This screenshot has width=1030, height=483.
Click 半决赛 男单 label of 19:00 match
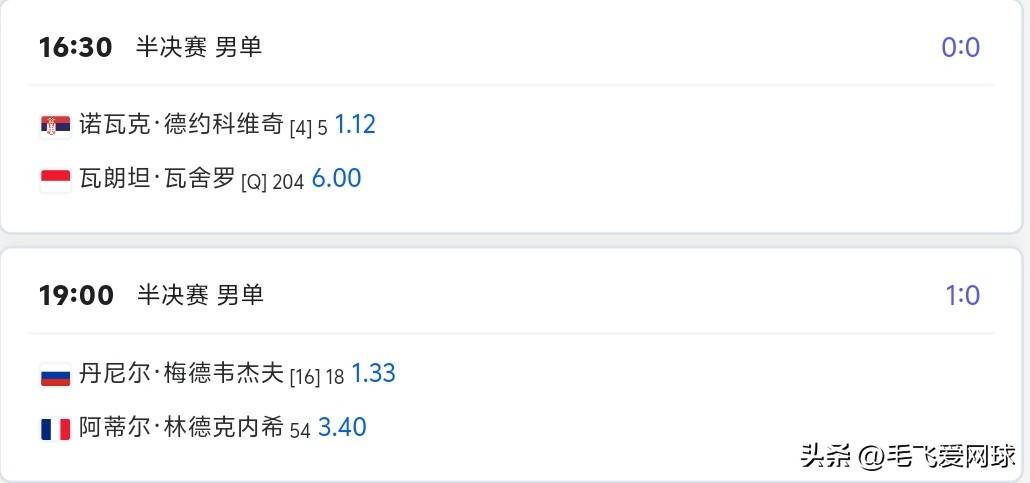(x=200, y=295)
